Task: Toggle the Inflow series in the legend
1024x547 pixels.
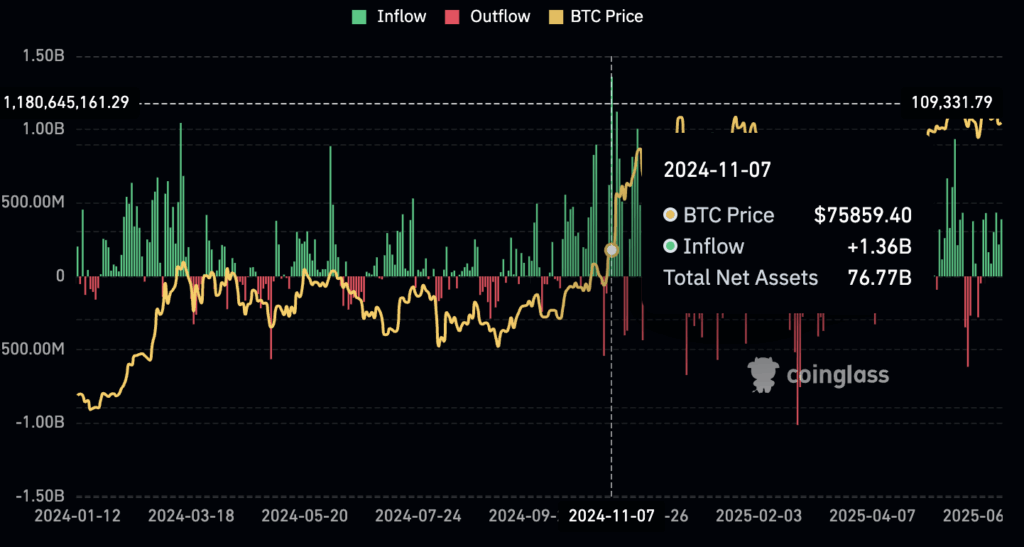Action: (x=389, y=16)
